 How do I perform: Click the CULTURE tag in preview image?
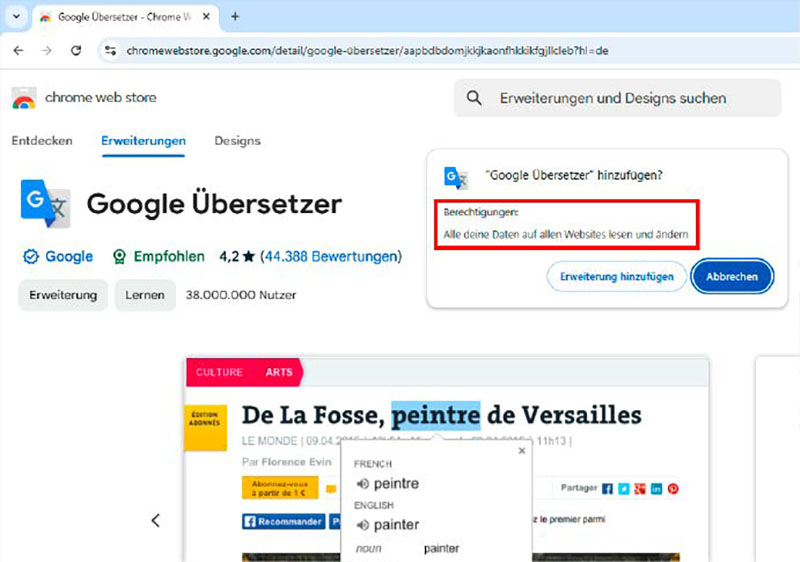(x=219, y=372)
